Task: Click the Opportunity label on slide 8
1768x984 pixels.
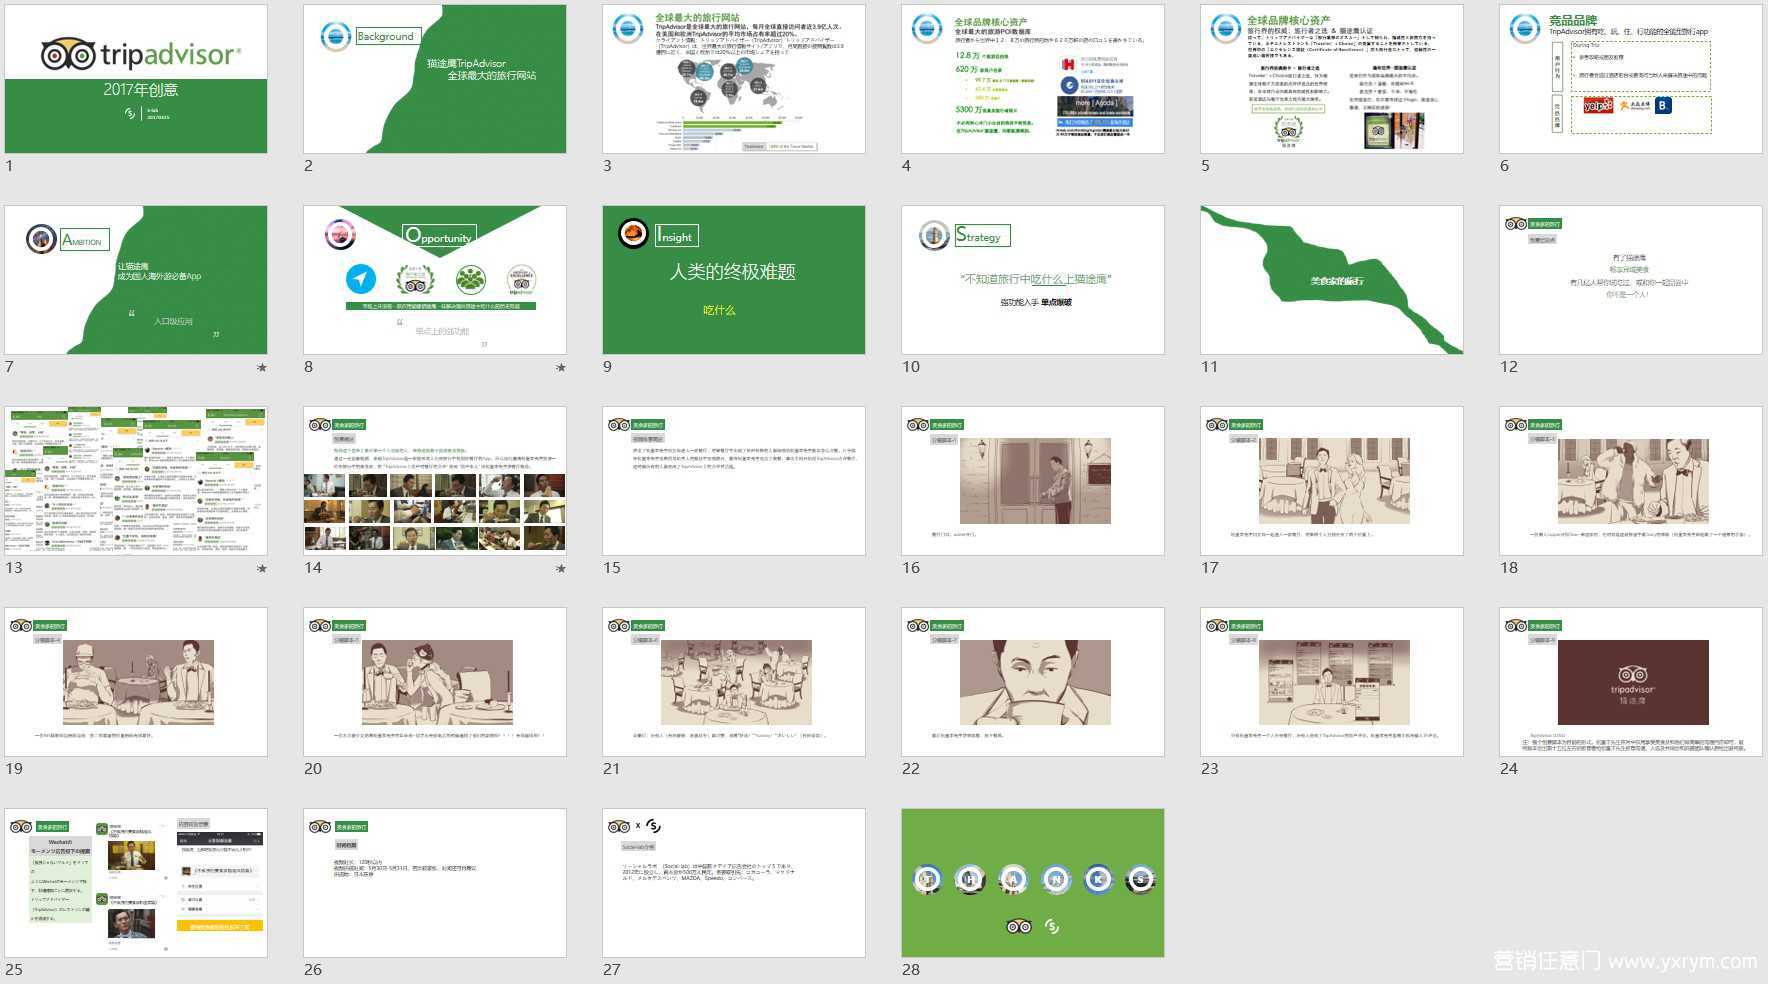Action: point(438,236)
